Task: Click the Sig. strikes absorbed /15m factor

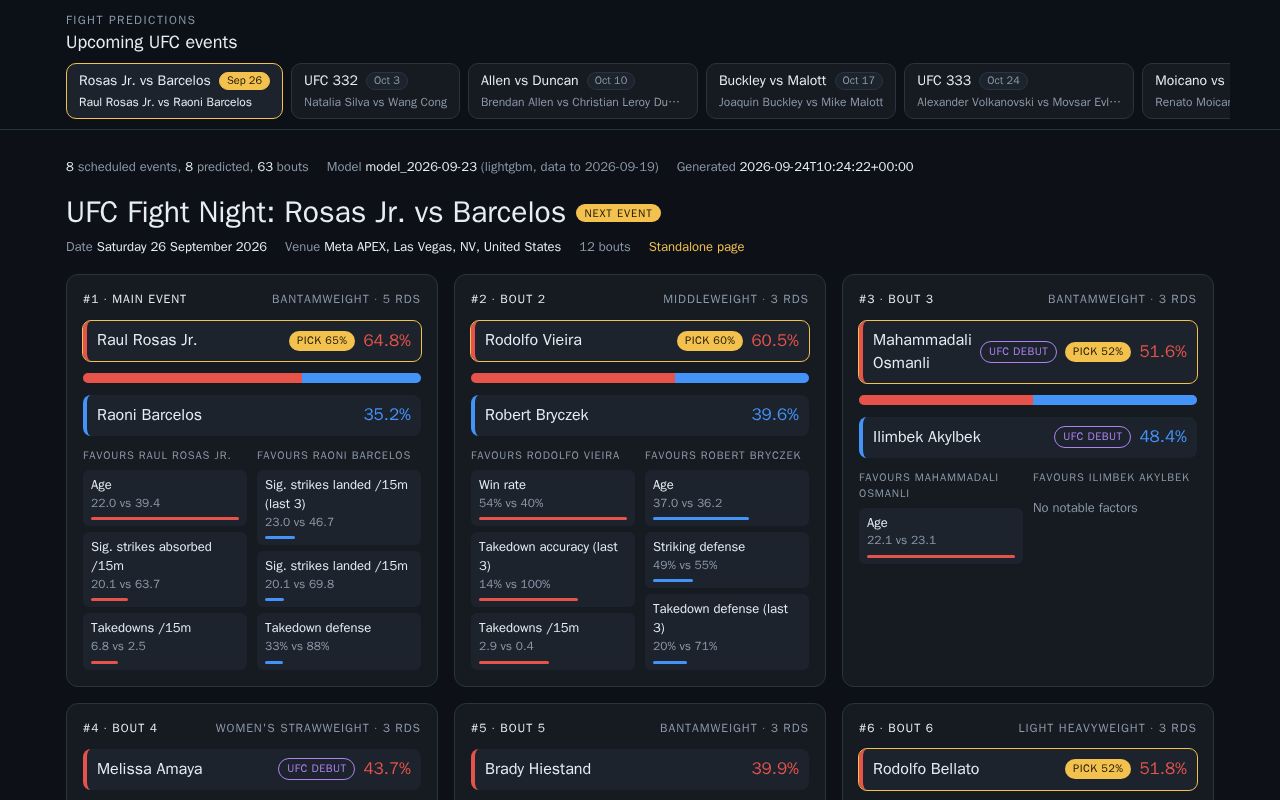Action: [165, 569]
